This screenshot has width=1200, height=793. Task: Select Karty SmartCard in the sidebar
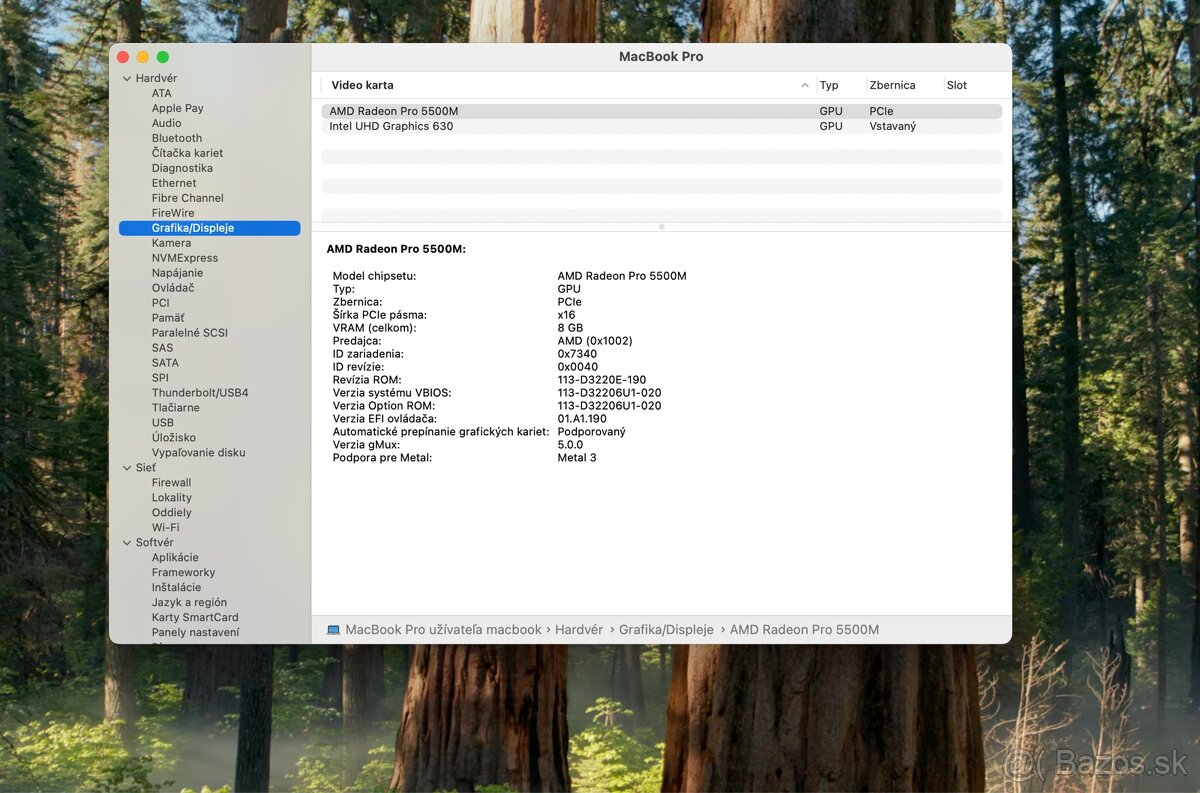tap(195, 618)
